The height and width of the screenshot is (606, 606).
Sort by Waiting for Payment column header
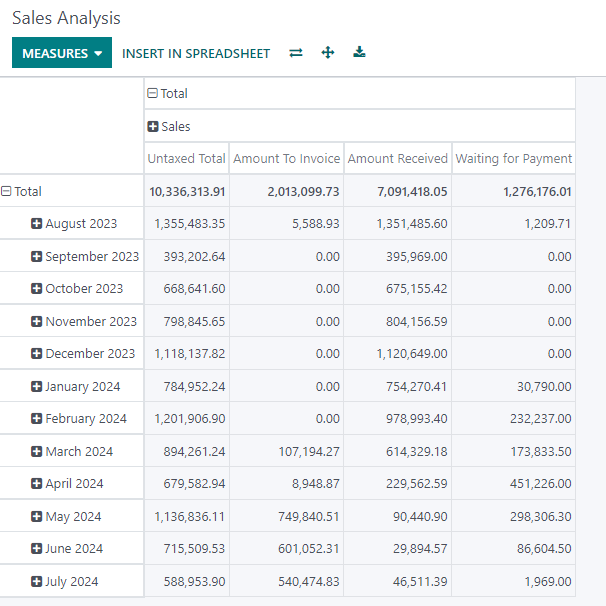(x=514, y=158)
